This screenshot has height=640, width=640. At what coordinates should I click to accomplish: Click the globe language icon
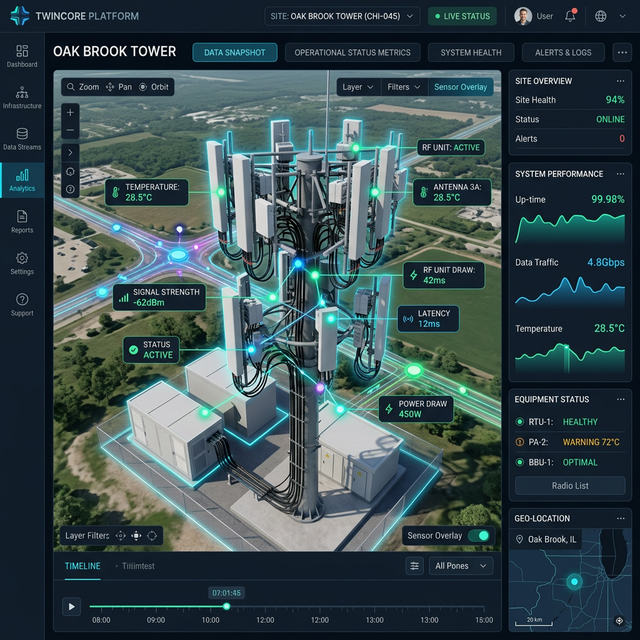coord(600,16)
